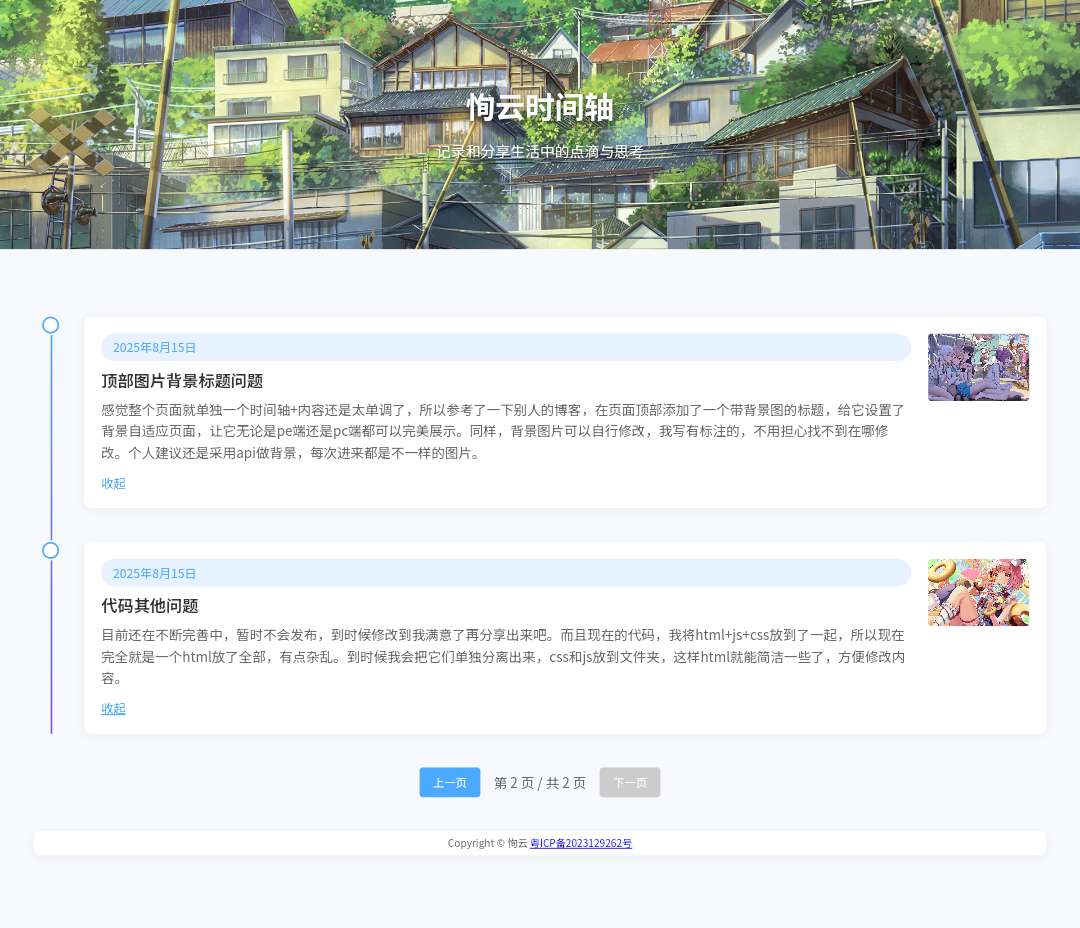1080x928 pixels.
Task: Select the 2025年8月15日 date badge on first post
Action: pyautogui.click(x=154, y=347)
